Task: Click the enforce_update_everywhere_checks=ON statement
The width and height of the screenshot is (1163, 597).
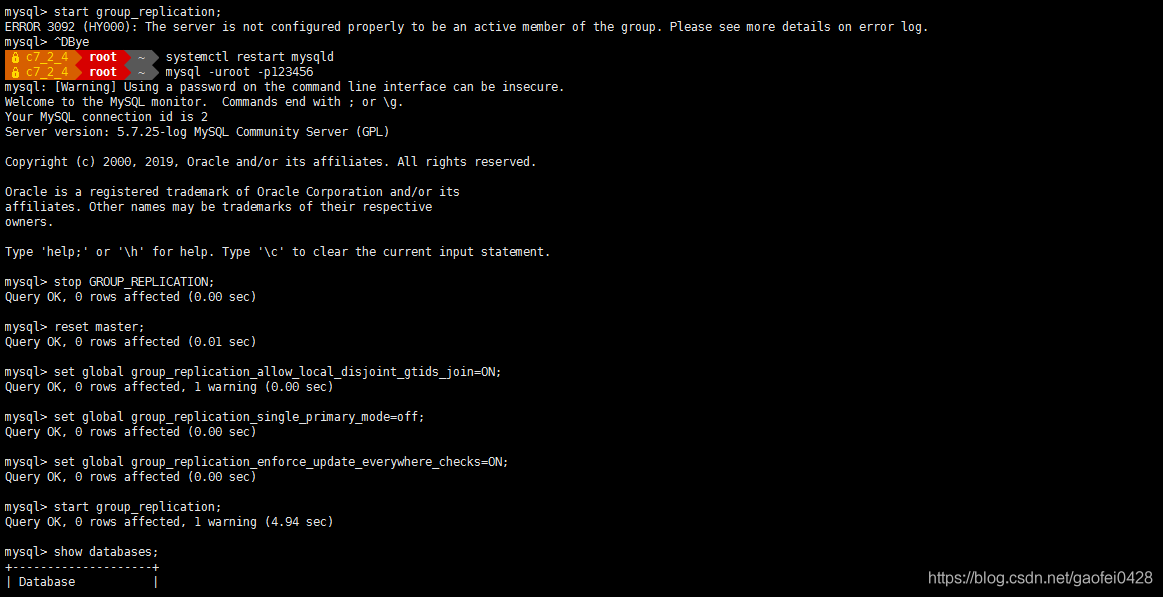Action: (x=257, y=461)
